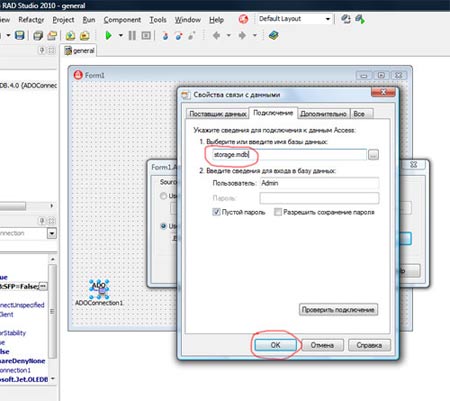Switch to the Поставщик данных tab
This screenshot has height=401, width=450.
click(x=217, y=114)
